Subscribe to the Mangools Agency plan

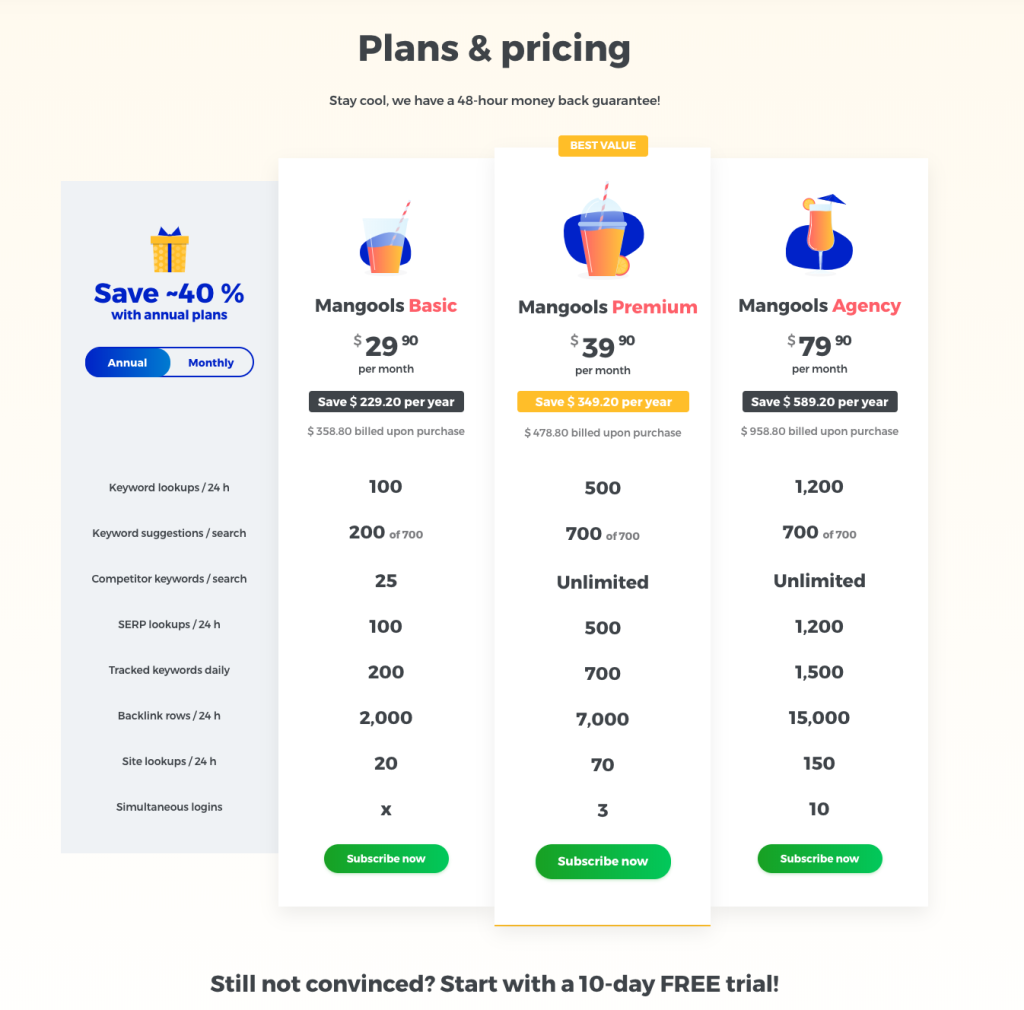819,859
